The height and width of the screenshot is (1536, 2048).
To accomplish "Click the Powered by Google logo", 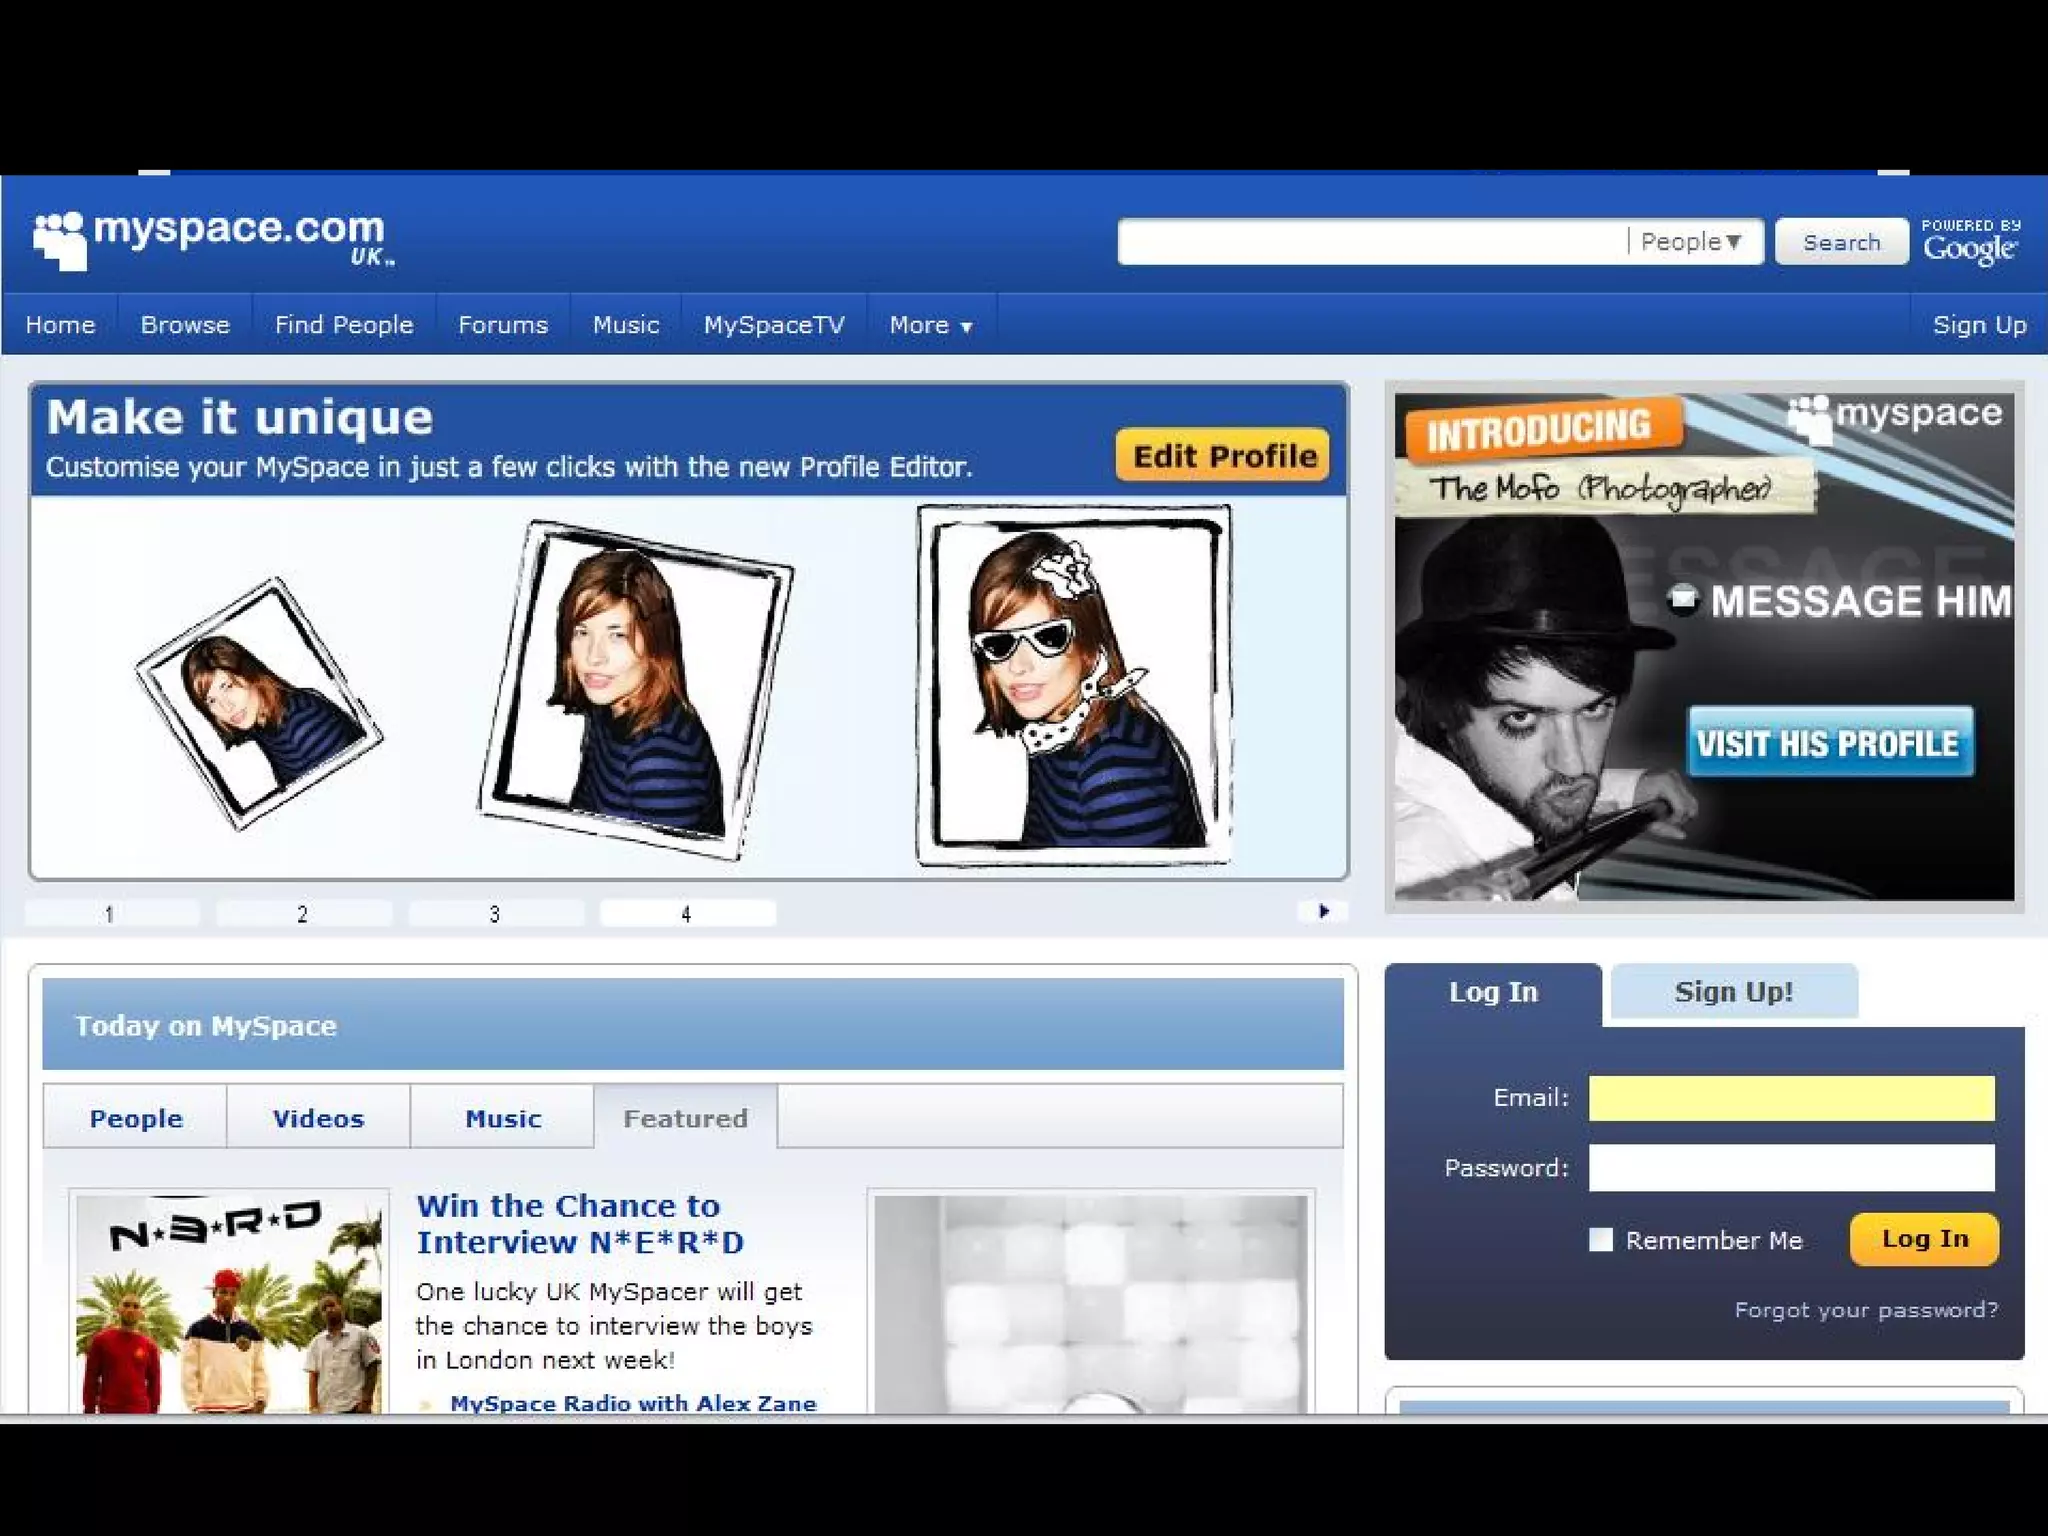I will (x=1970, y=241).
